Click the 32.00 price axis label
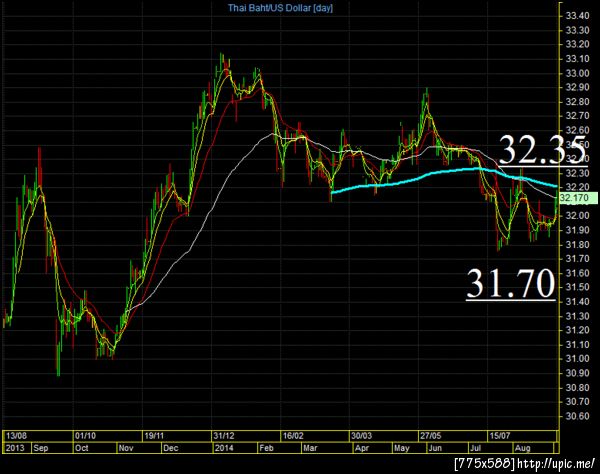The image size is (600, 474). [x=577, y=215]
